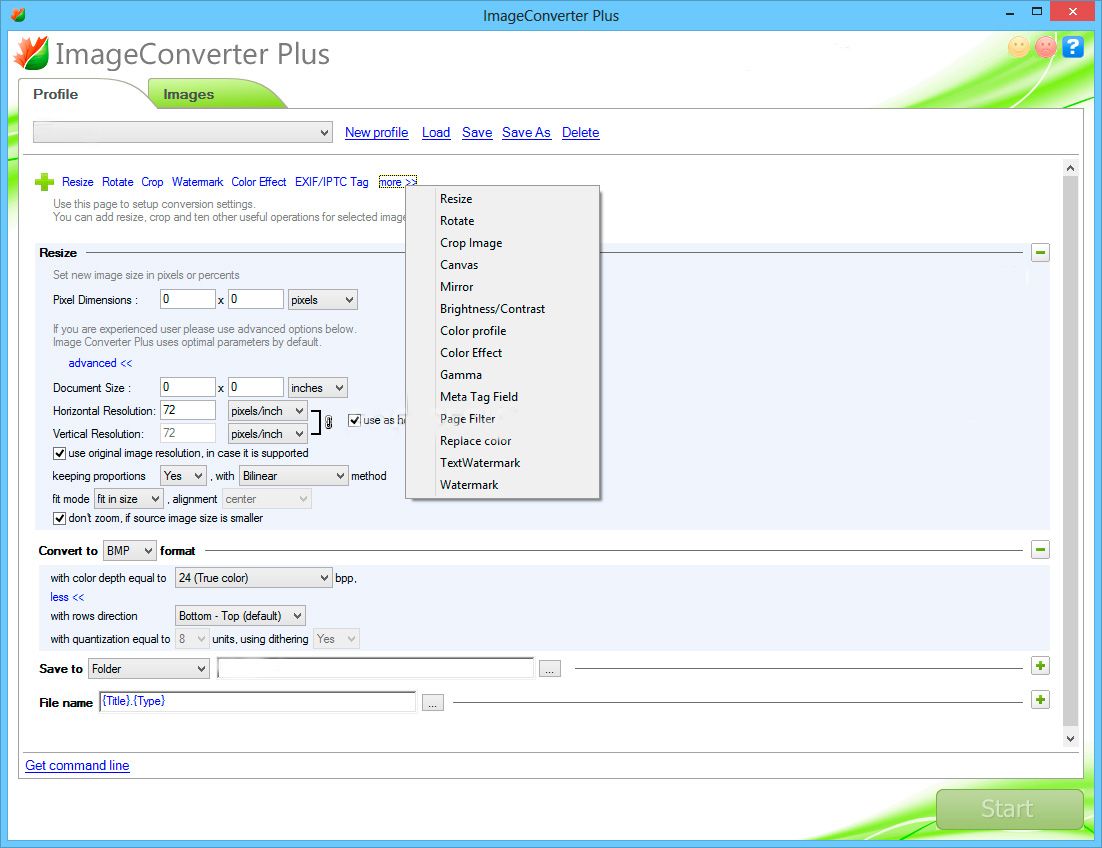Switch to the Images tab
The height and width of the screenshot is (848, 1102).
(x=188, y=93)
